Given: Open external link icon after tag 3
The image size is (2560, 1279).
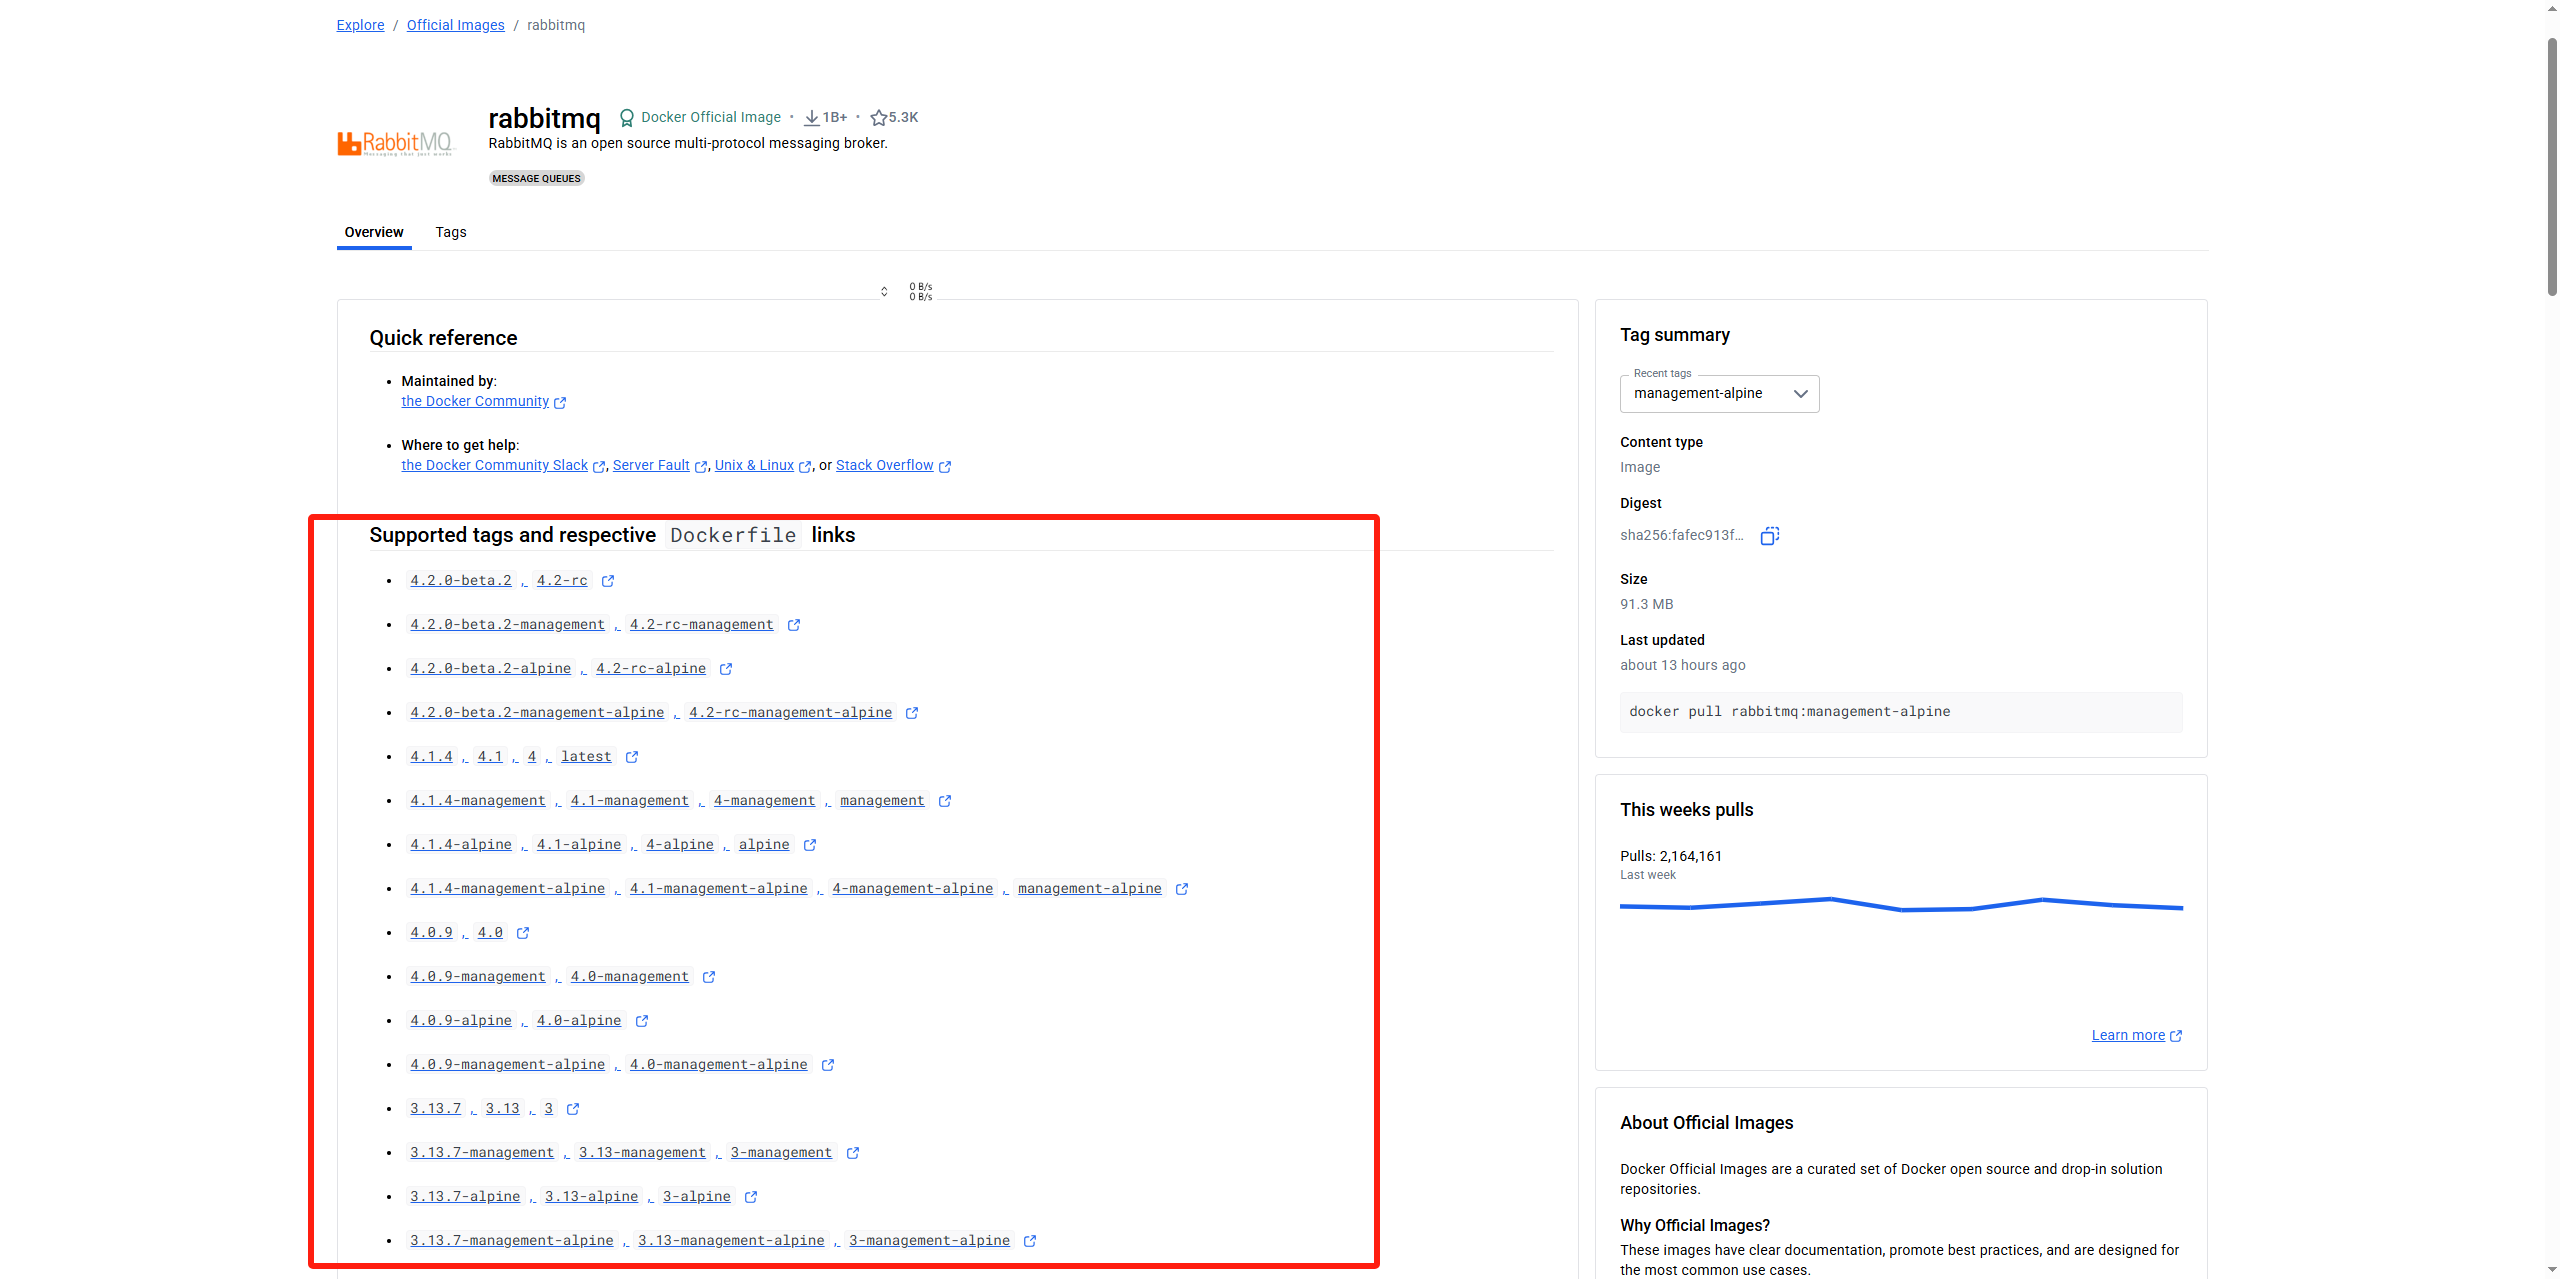Looking at the screenshot, I should pyautogui.click(x=573, y=1109).
